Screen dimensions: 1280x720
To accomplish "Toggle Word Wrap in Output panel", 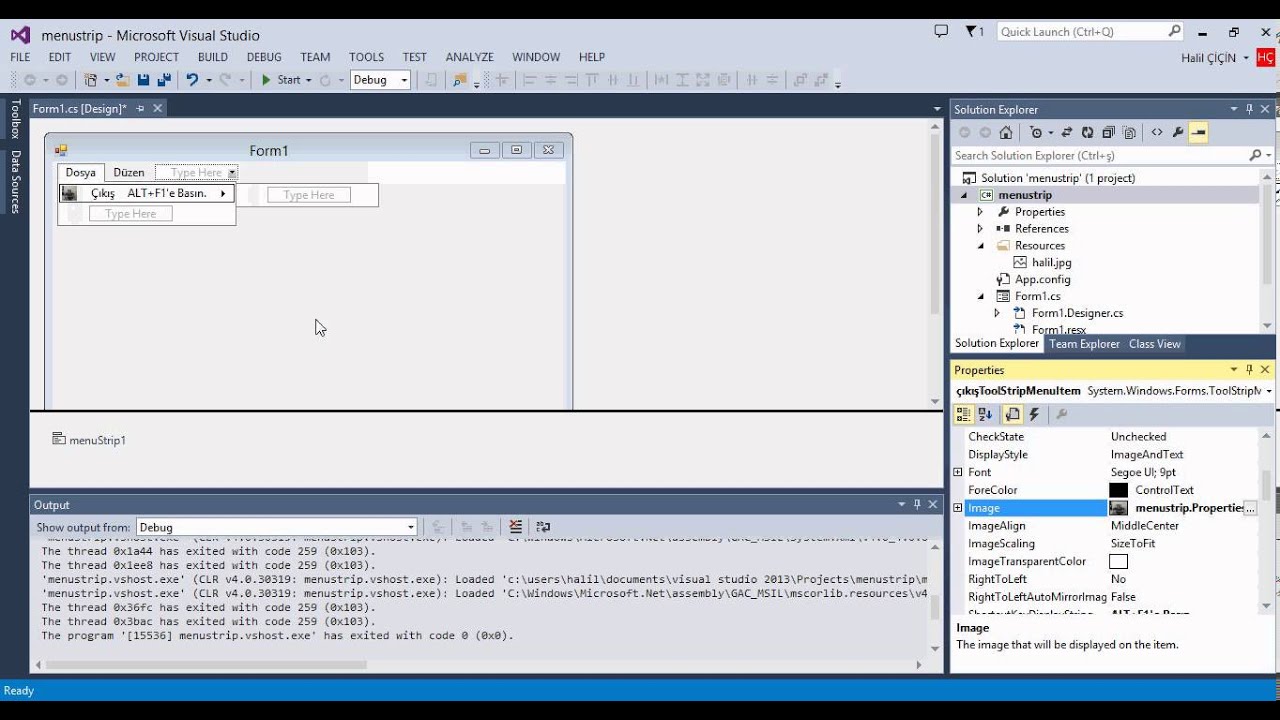I will [543, 527].
